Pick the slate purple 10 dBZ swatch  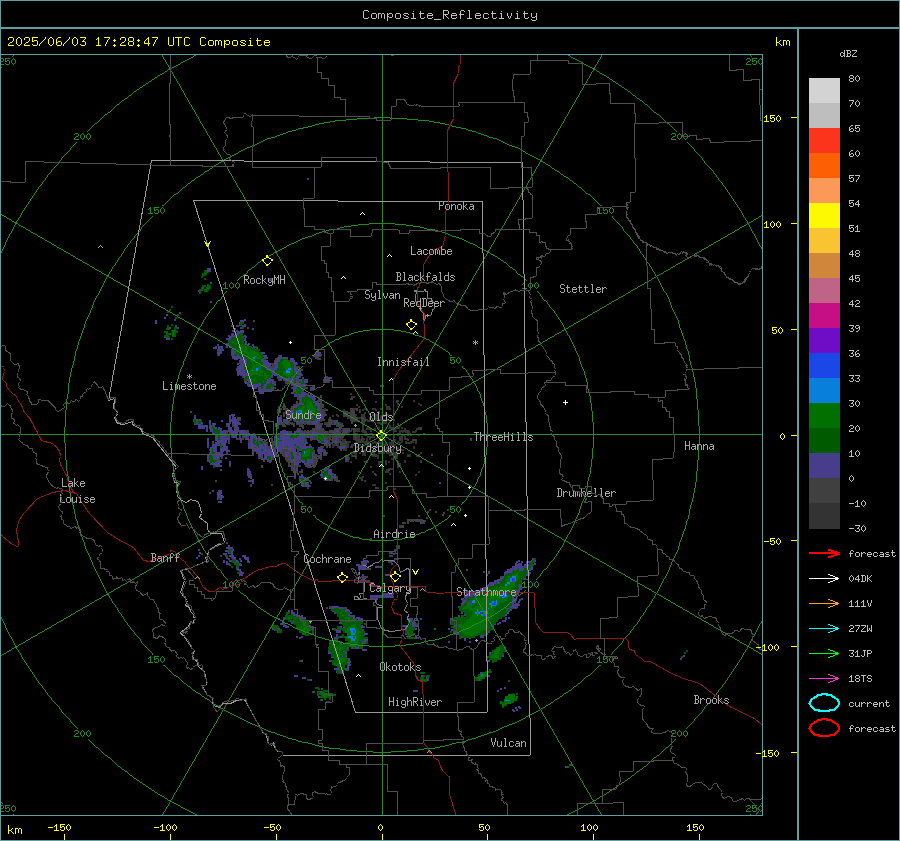pos(824,465)
